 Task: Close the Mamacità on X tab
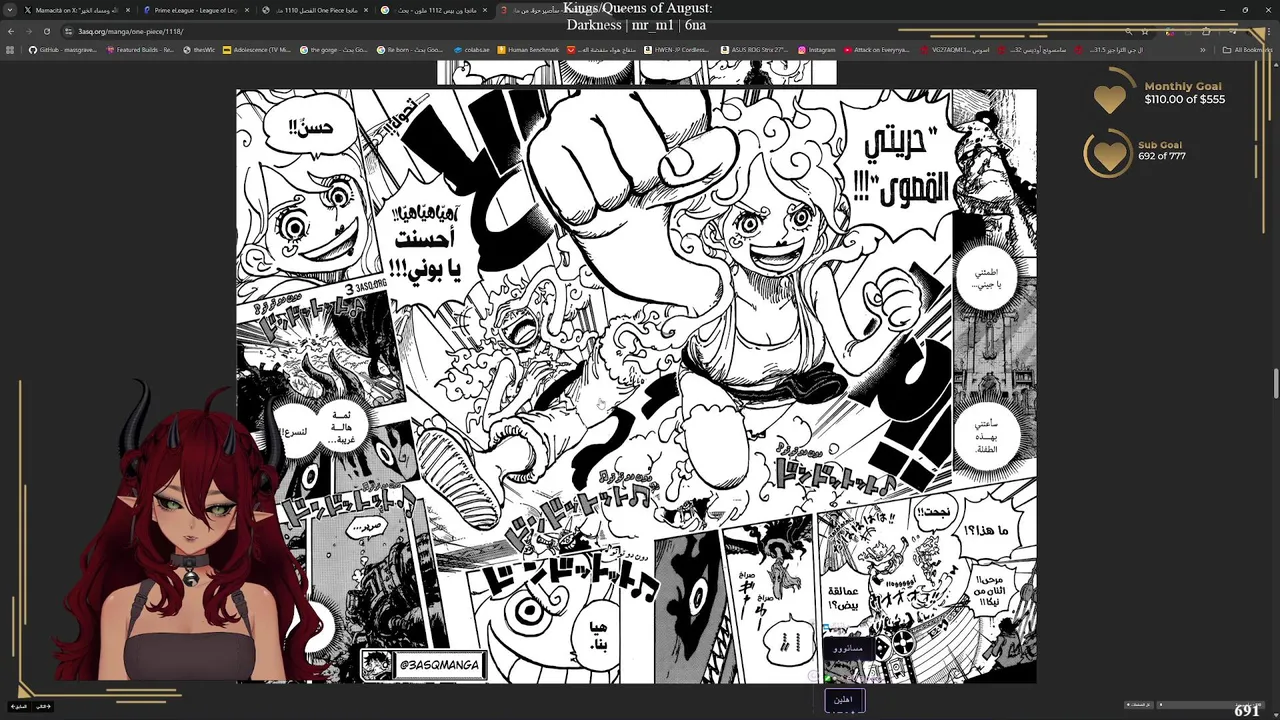pyautogui.click(x=127, y=10)
